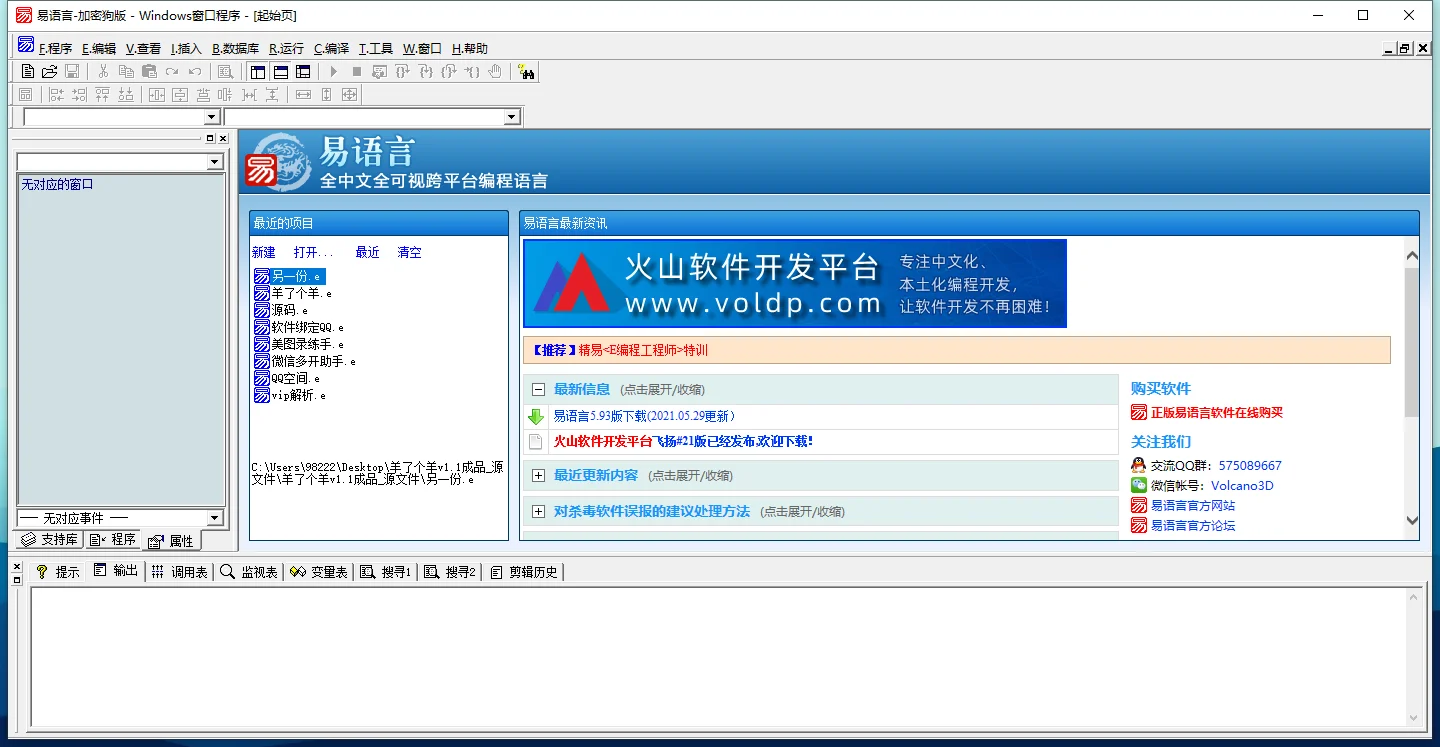Image resolution: width=1440 pixels, height=747 pixels.
Task: Open the 无对应事件 dropdown at panel bottom
Action: click(x=215, y=517)
